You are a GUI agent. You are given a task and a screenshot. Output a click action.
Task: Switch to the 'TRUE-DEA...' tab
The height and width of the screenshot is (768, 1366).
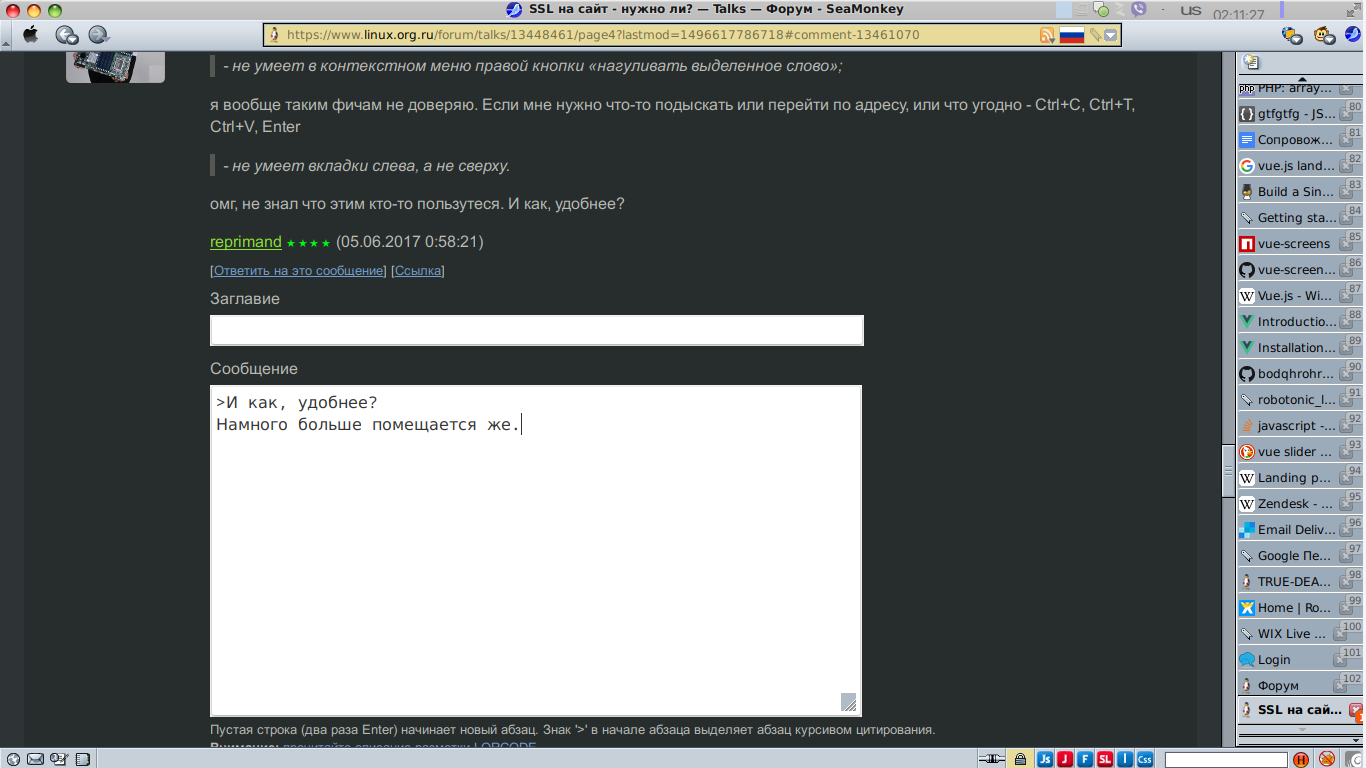1300,582
